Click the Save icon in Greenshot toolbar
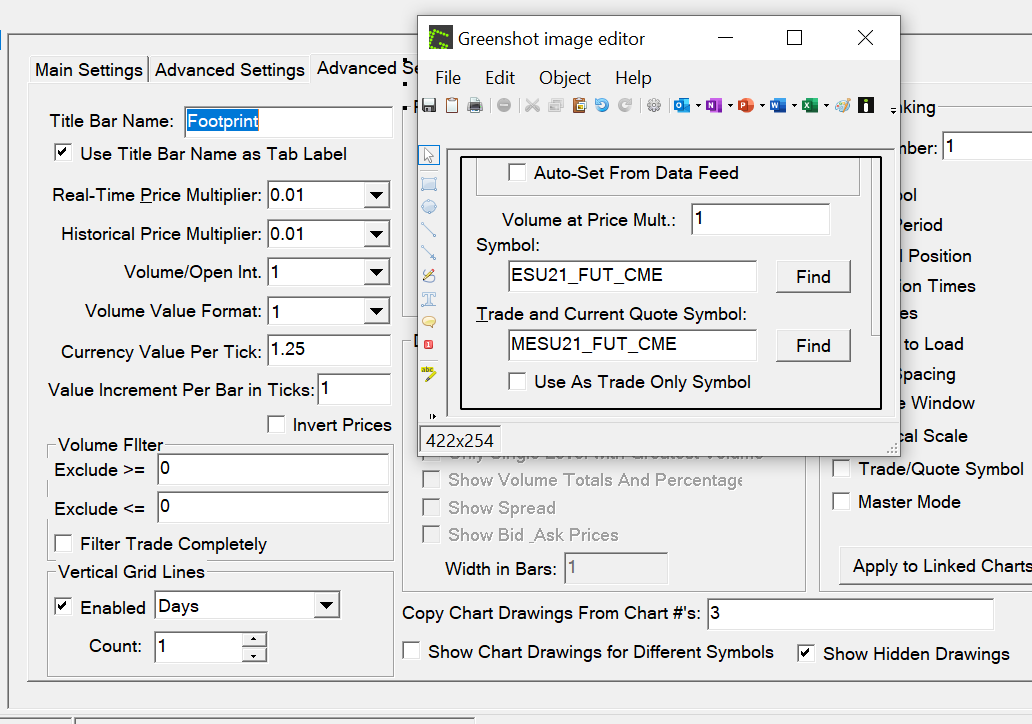This screenshot has height=724, width=1032. [x=429, y=105]
